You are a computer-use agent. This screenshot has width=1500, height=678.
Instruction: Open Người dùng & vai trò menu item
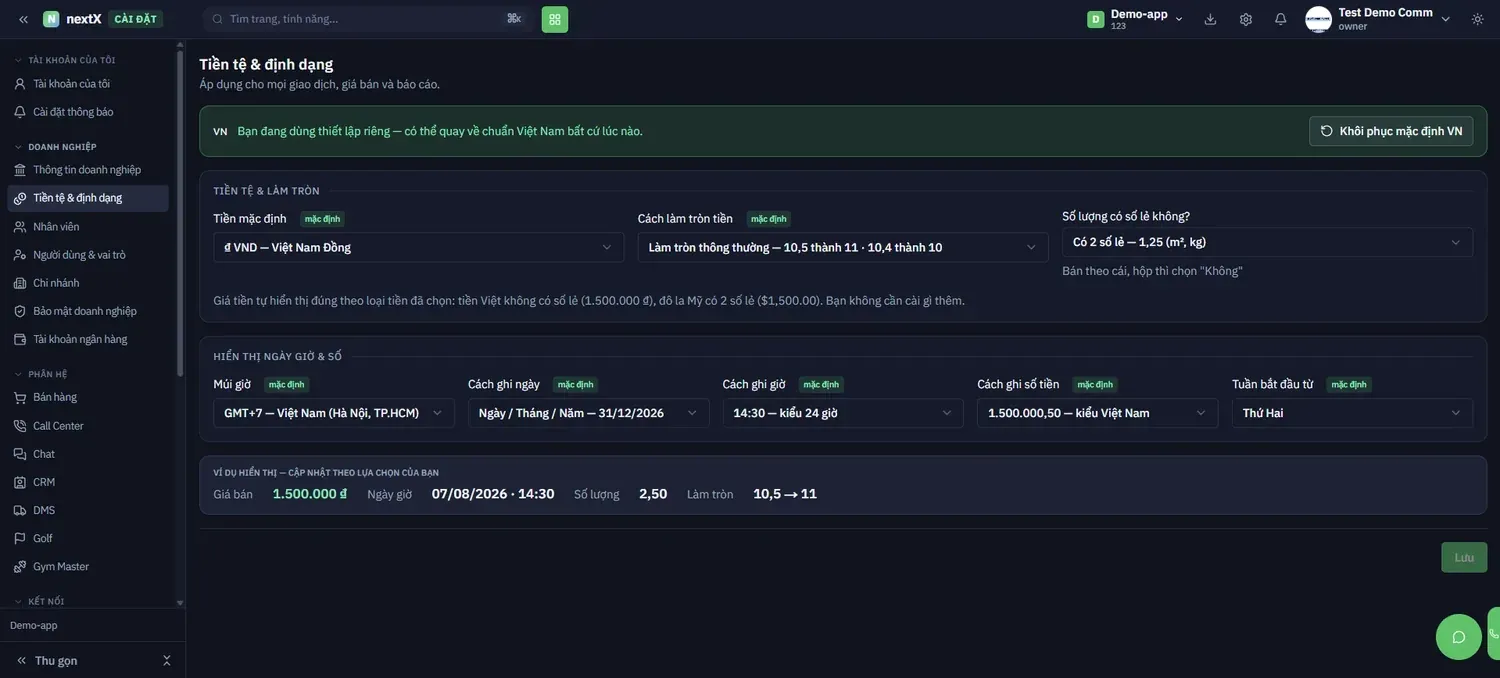coord(88,255)
